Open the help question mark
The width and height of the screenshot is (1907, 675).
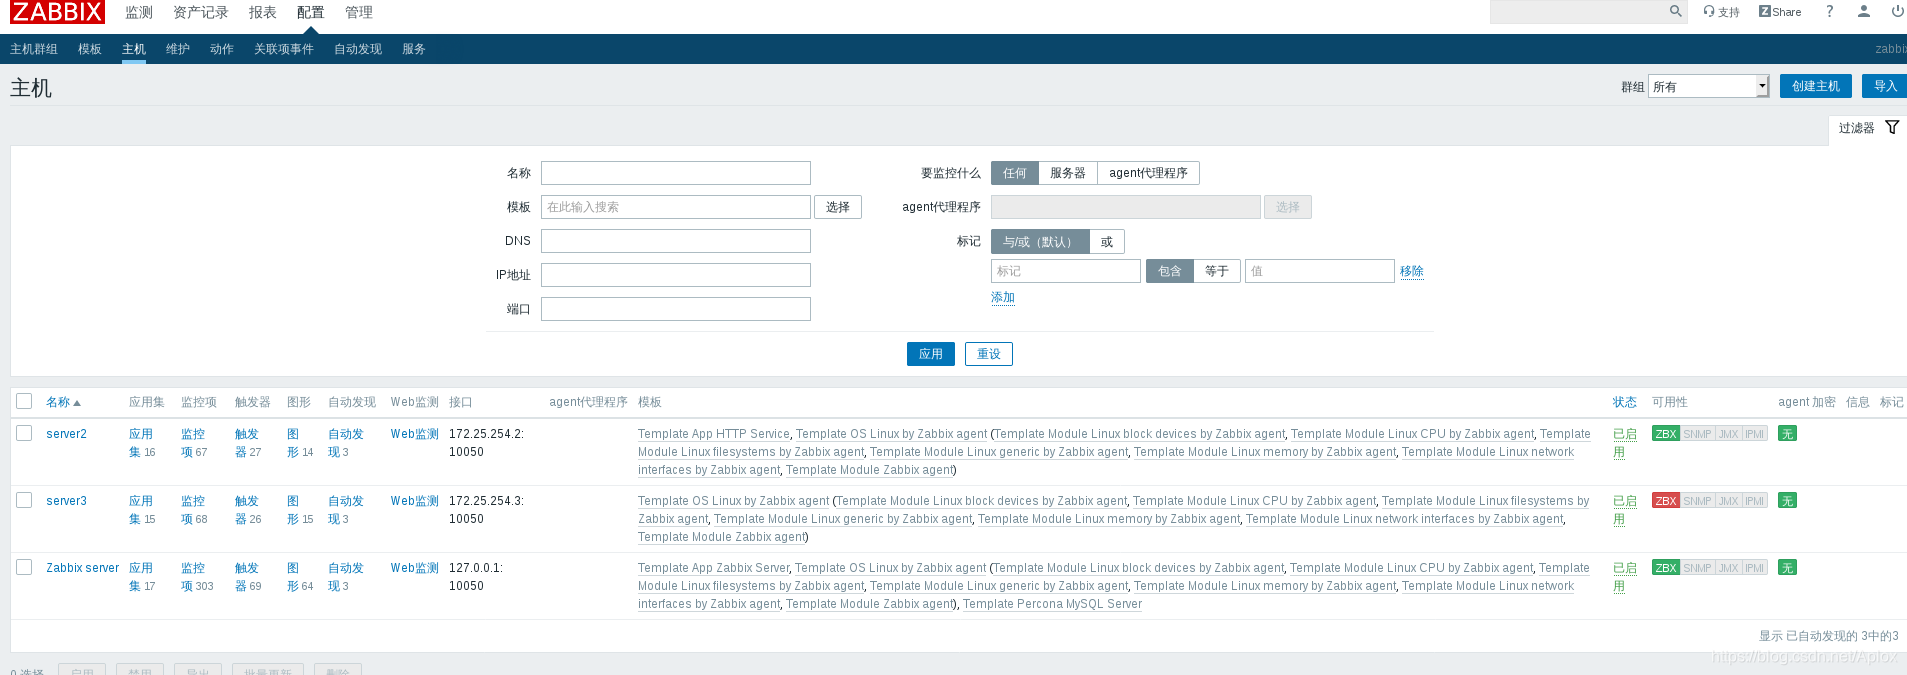[1829, 11]
